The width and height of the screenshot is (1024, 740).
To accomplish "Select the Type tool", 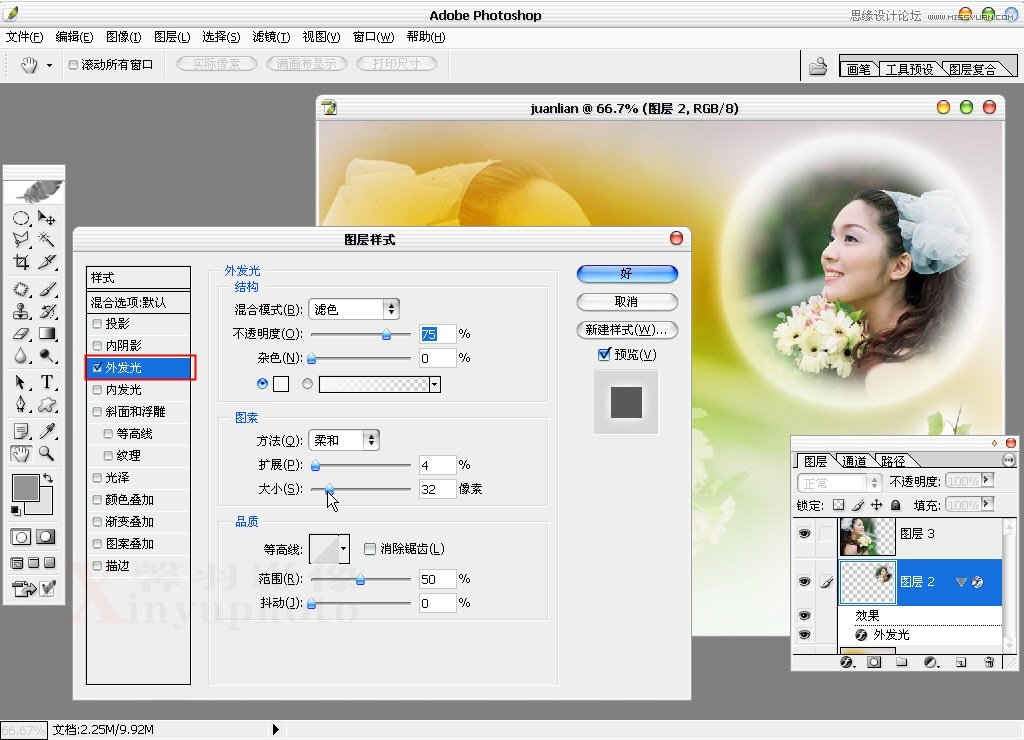I will click(46, 382).
